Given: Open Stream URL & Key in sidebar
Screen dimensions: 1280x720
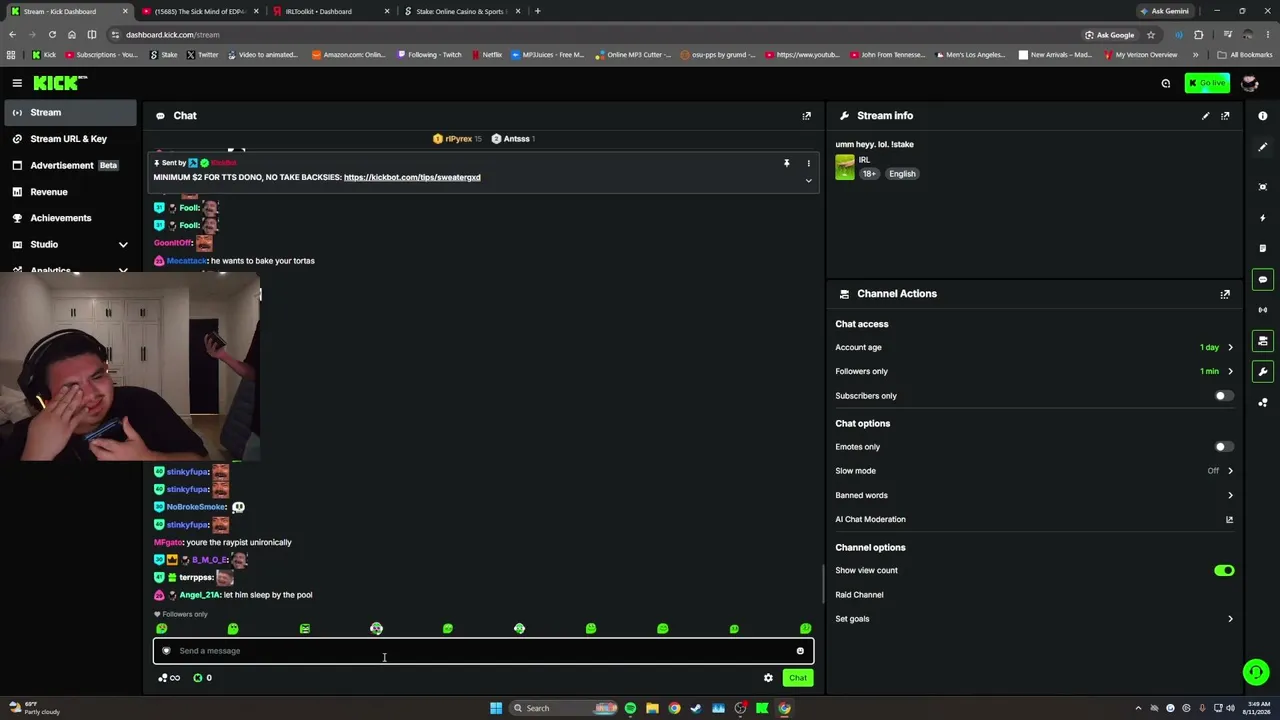Looking at the screenshot, I should tap(70, 139).
